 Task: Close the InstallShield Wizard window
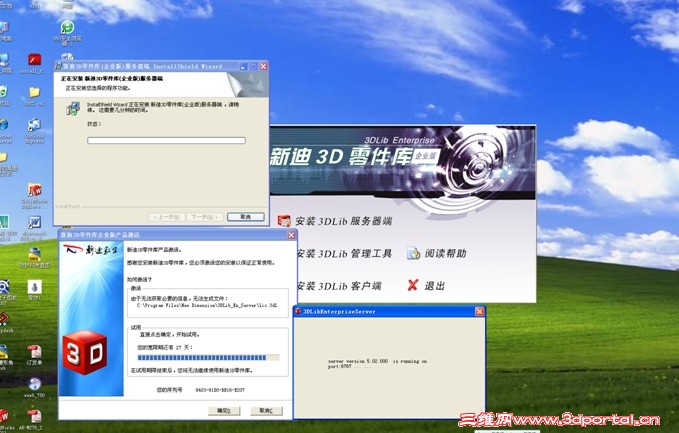pos(263,66)
